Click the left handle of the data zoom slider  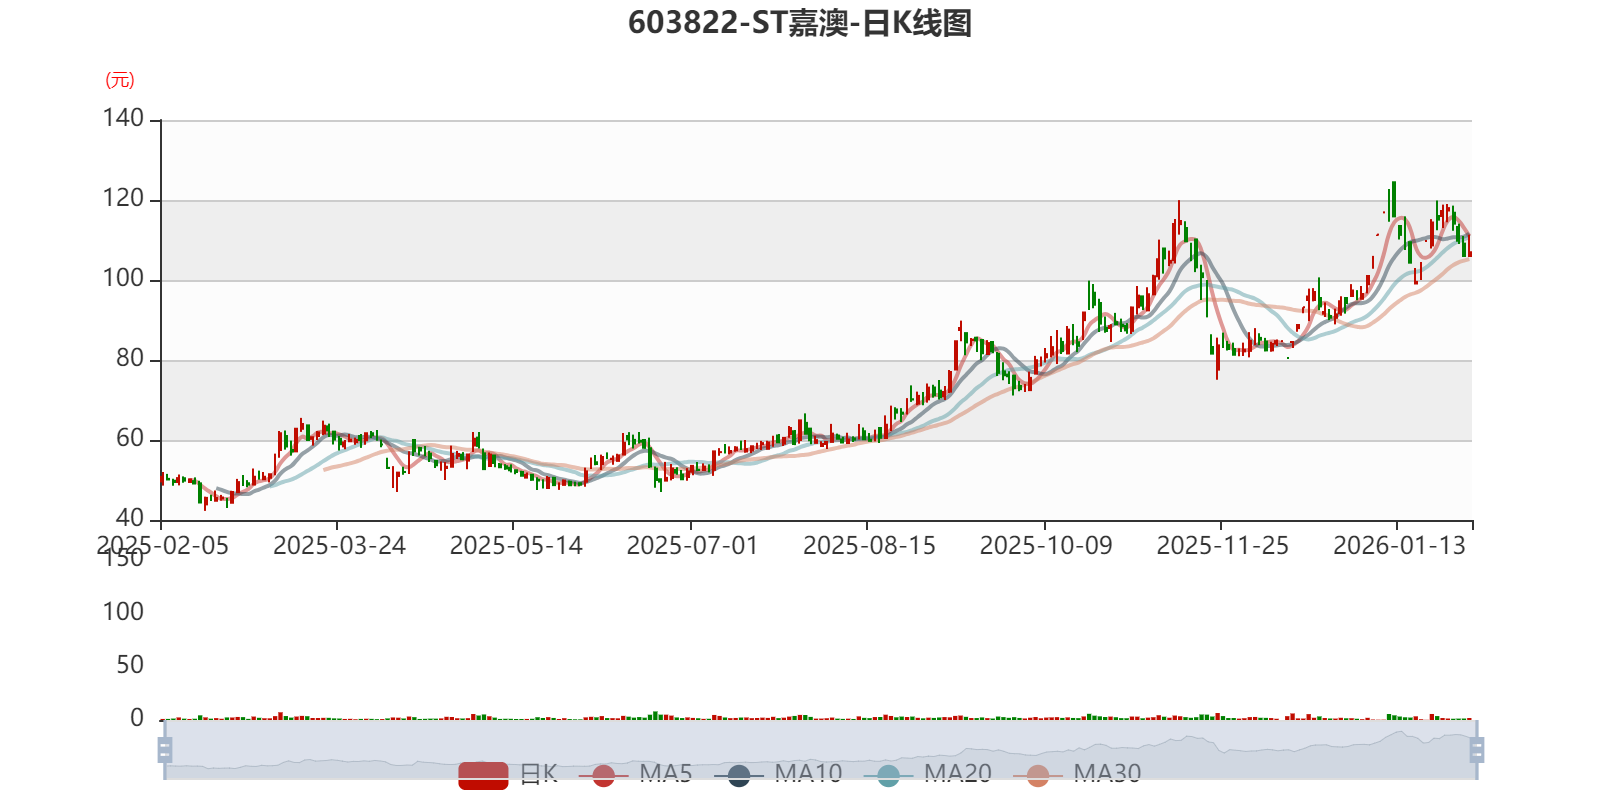[165, 749]
